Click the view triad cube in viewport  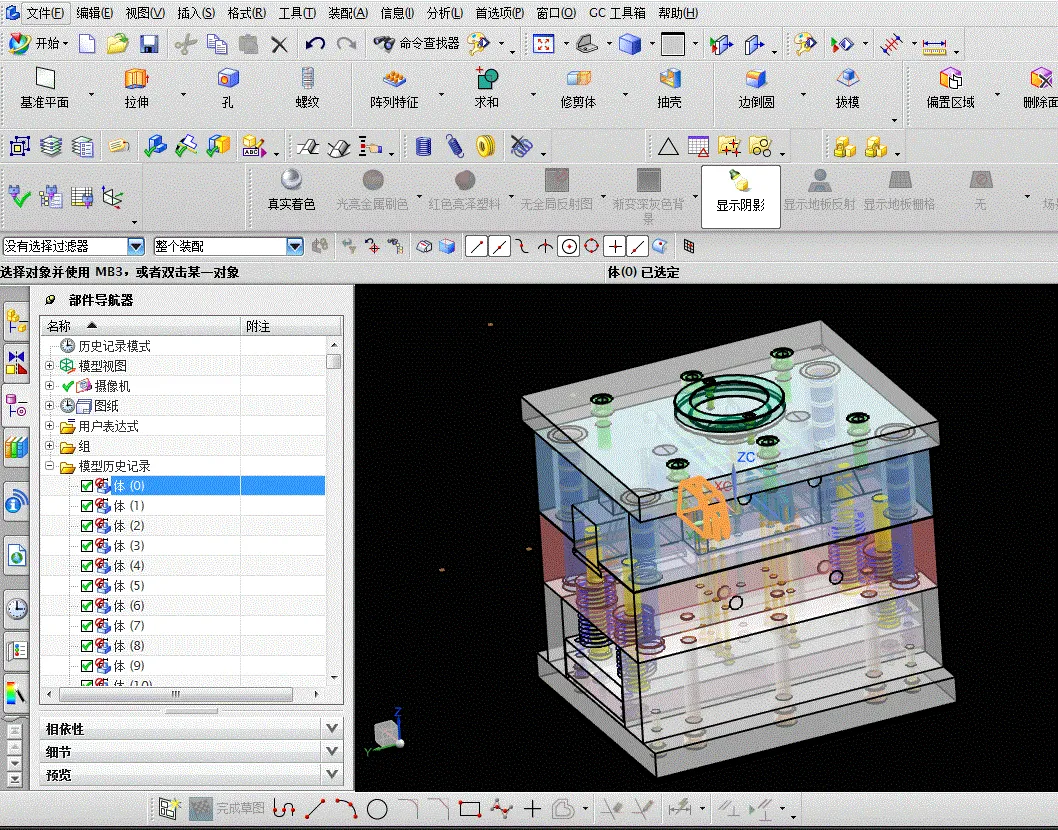[388, 734]
